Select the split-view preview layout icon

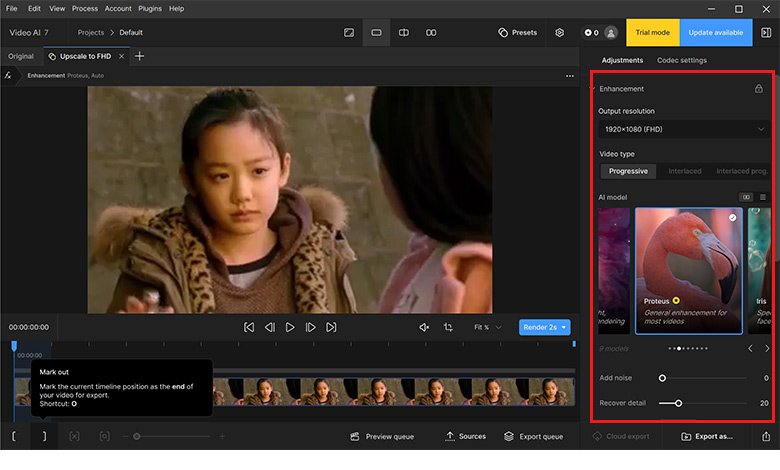tap(403, 32)
